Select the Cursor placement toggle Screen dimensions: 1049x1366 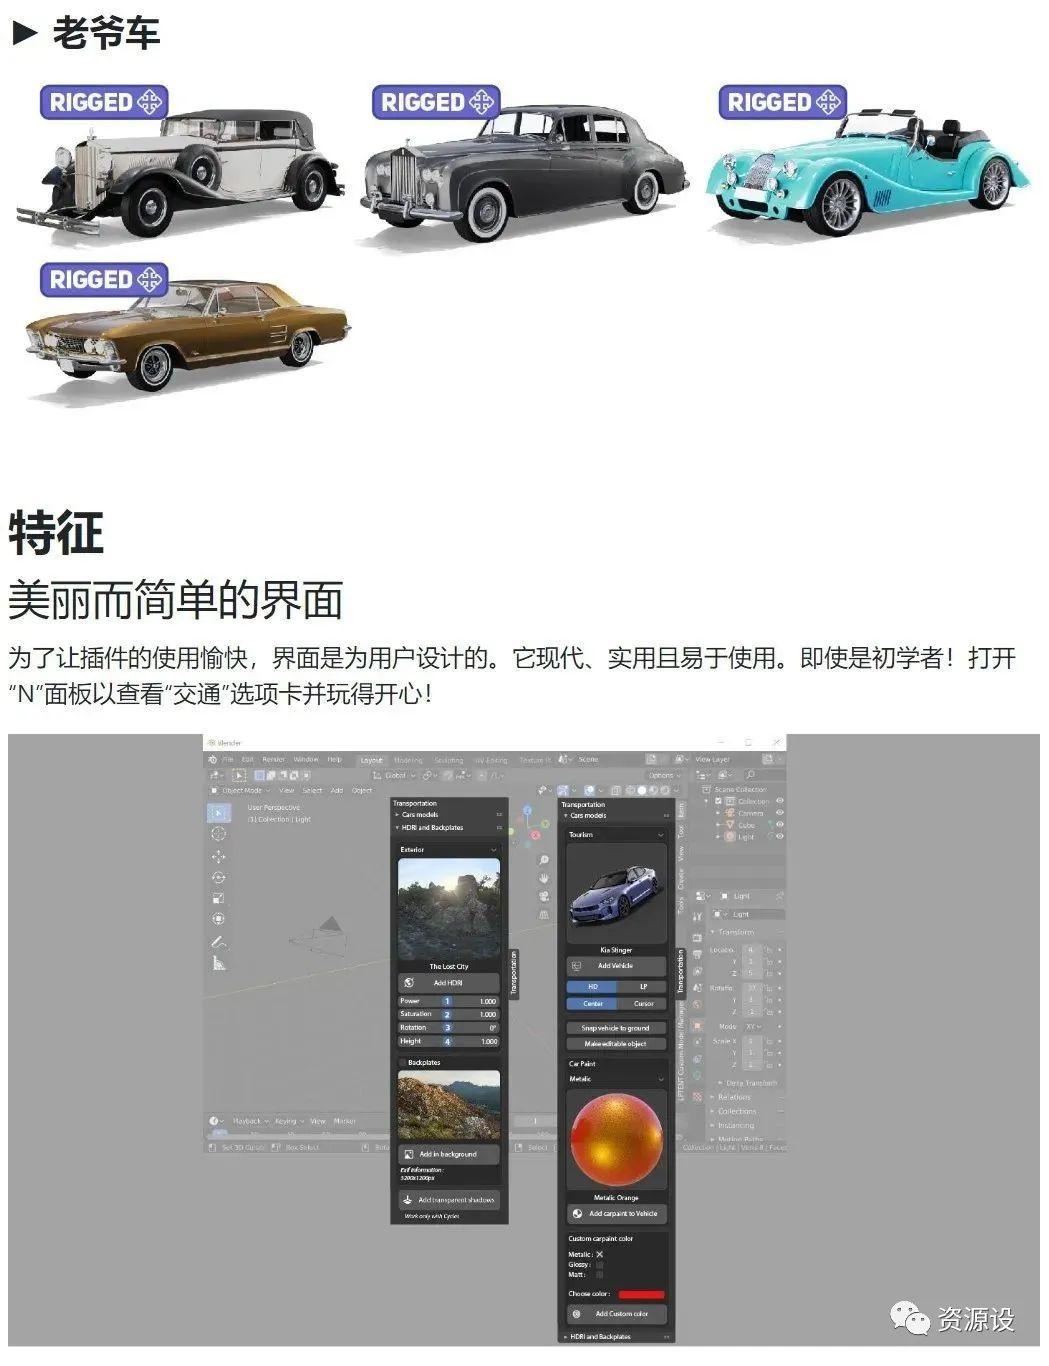pos(642,1003)
